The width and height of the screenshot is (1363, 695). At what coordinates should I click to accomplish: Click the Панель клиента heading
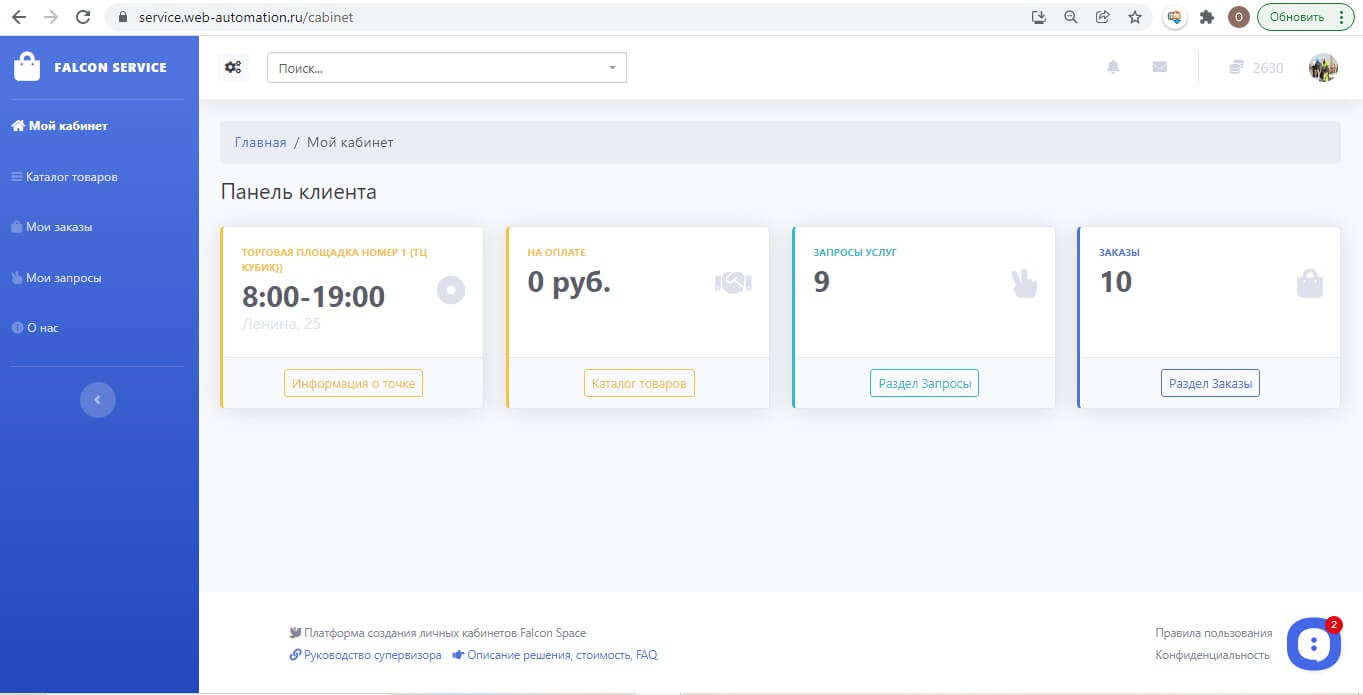point(299,192)
